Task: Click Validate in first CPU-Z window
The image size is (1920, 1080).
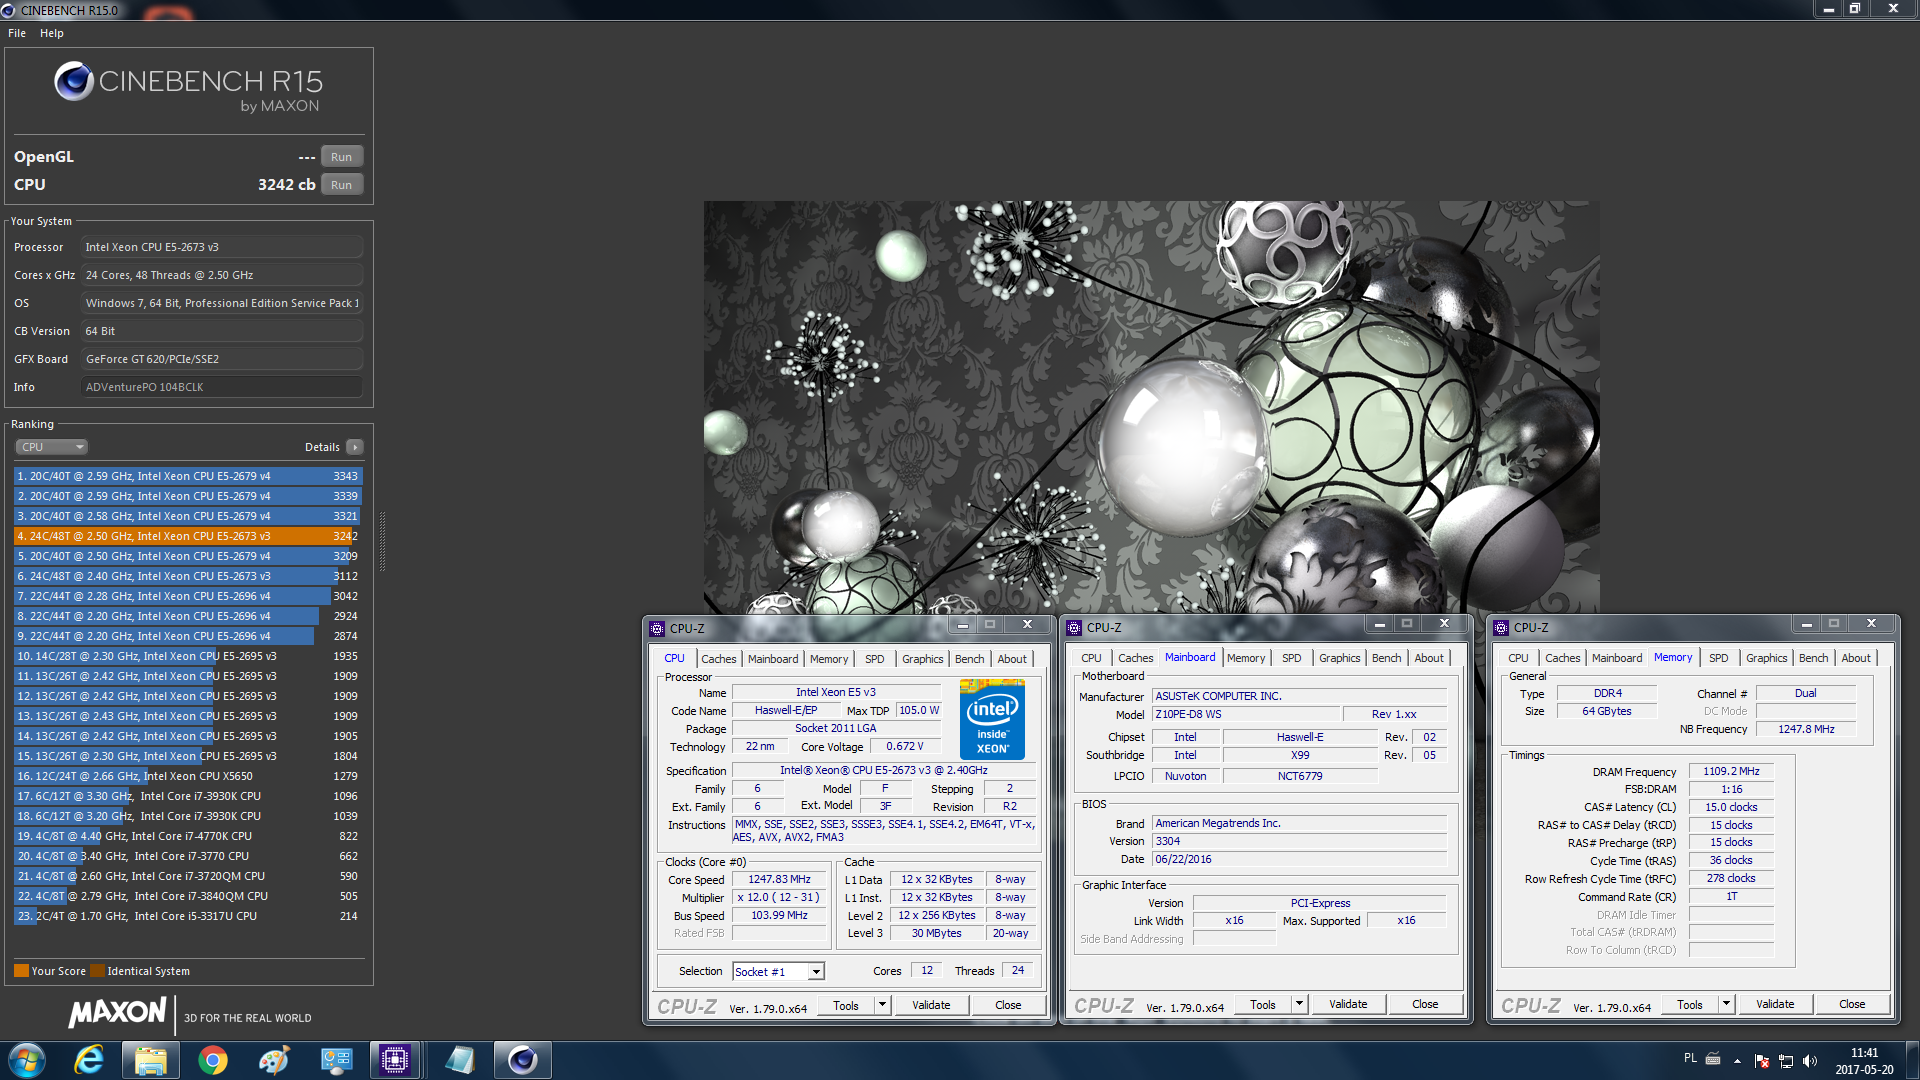Action: click(931, 1006)
